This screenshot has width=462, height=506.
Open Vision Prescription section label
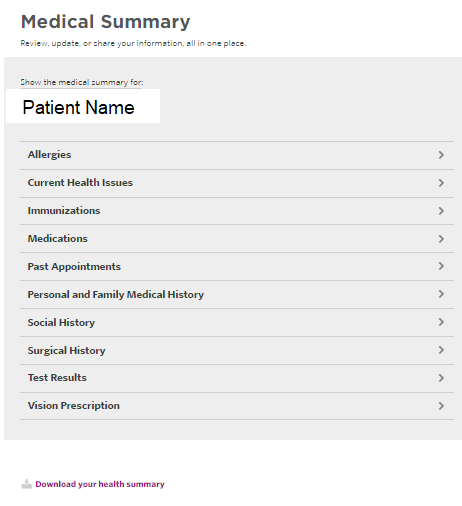pos(73,406)
